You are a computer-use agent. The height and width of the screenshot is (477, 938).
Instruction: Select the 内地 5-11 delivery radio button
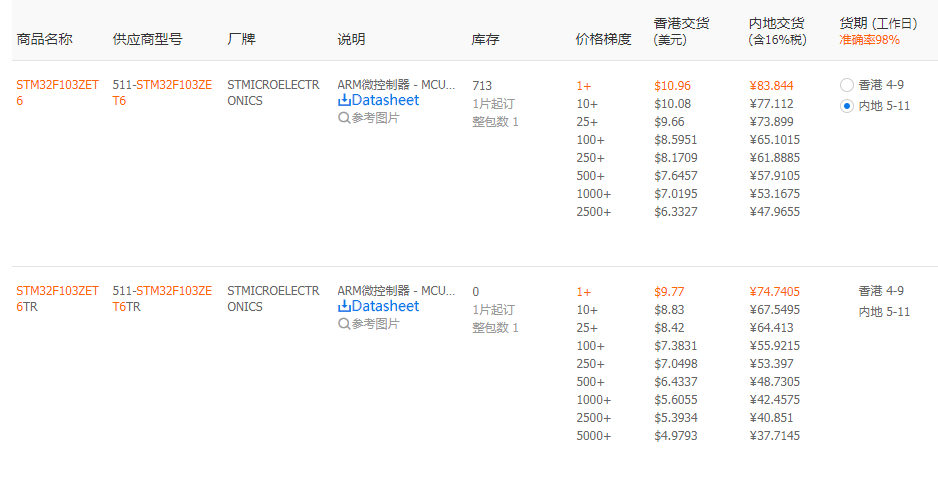tap(846, 106)
